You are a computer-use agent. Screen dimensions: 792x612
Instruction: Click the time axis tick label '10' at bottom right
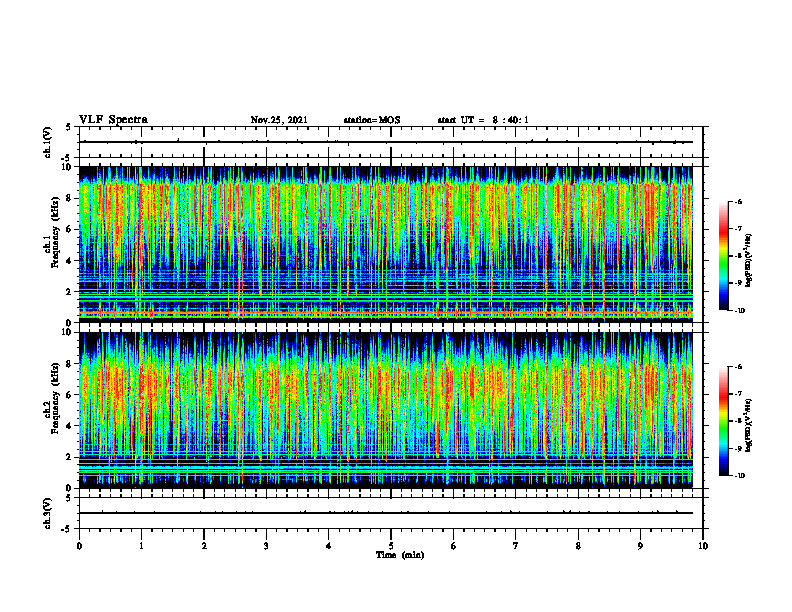(703, 546)
